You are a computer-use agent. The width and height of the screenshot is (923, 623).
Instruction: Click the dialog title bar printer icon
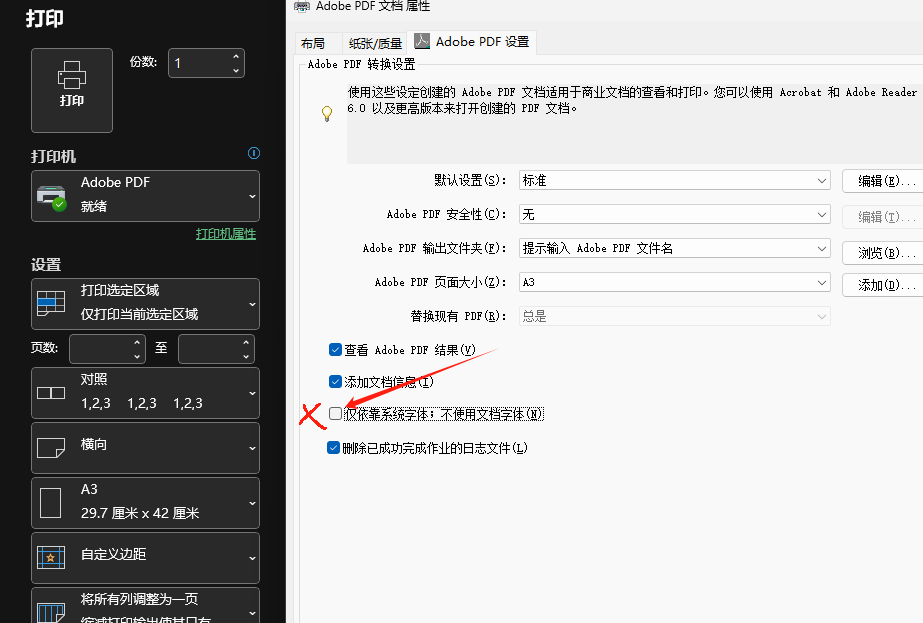pyautogui.click(x=302, y=6)
